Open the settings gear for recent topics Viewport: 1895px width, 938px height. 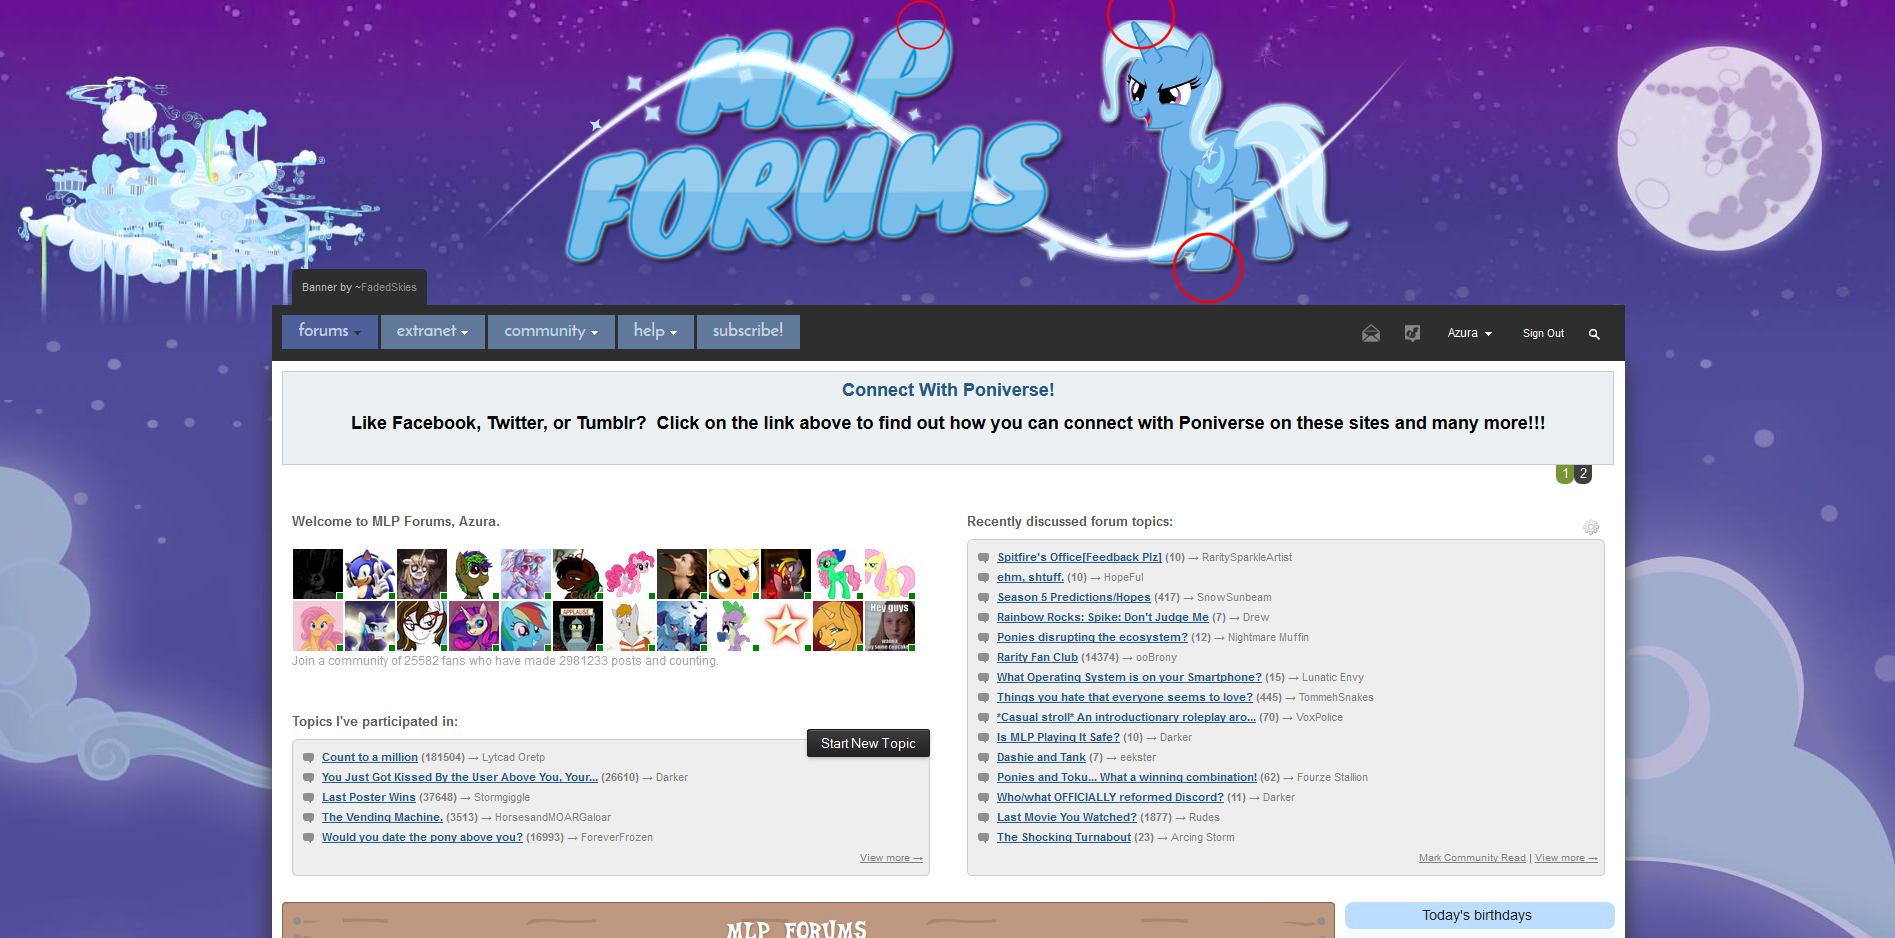[1591, 527]
